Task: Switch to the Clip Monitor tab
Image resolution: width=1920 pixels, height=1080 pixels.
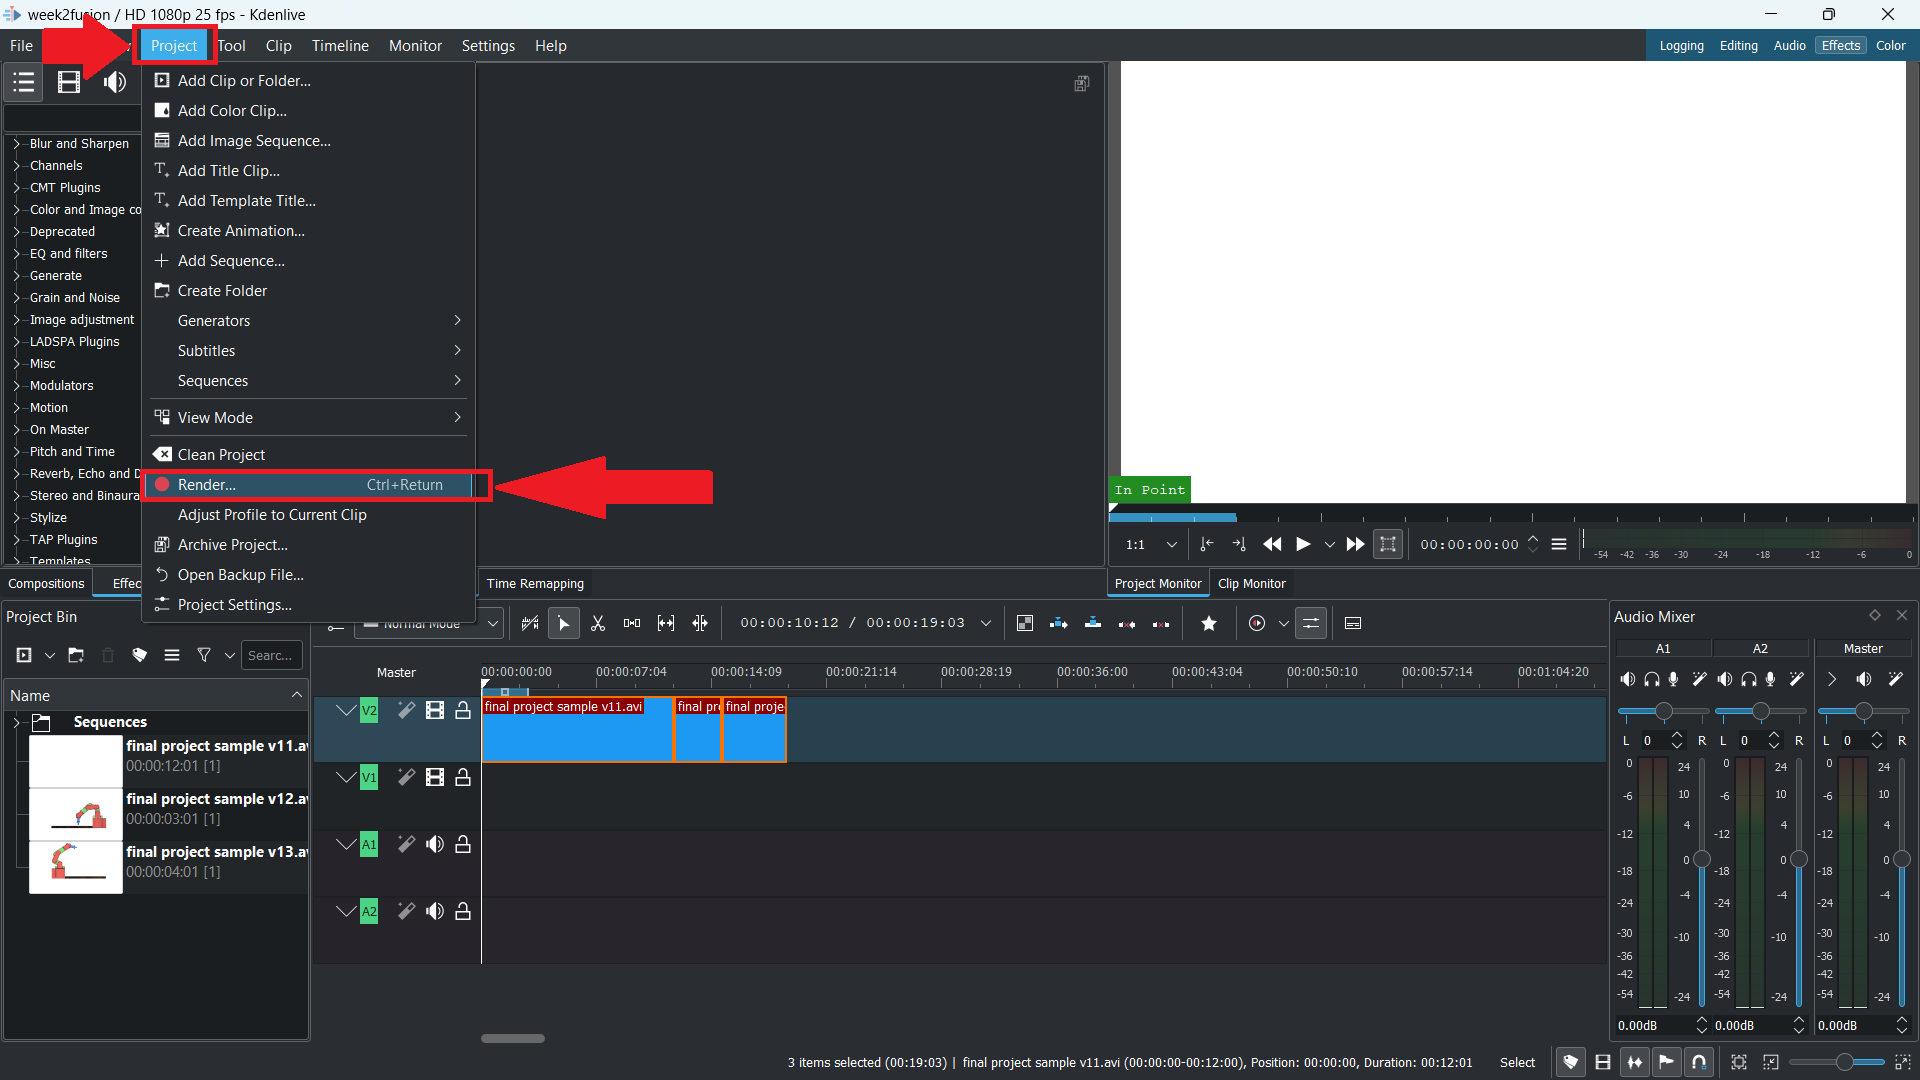Action: pos(1251,583)
